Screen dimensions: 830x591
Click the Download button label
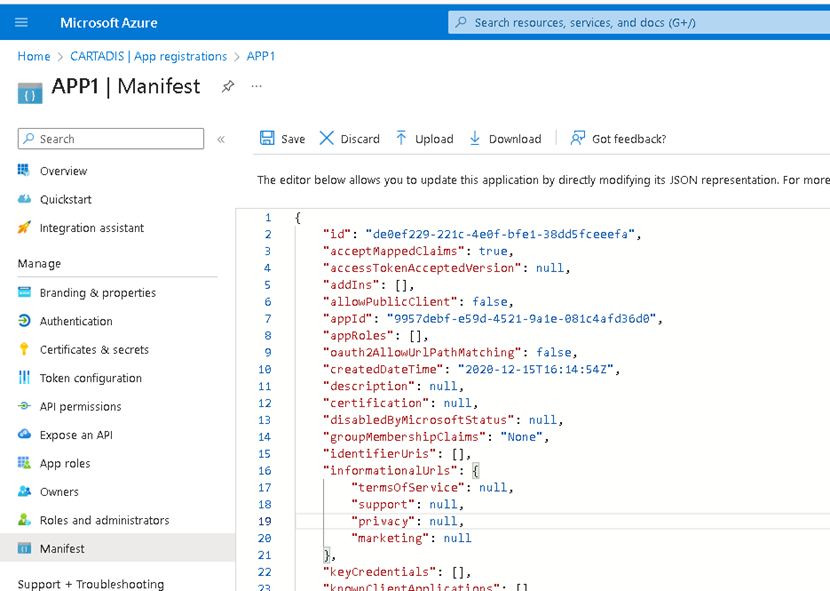(x=515, y=139)
